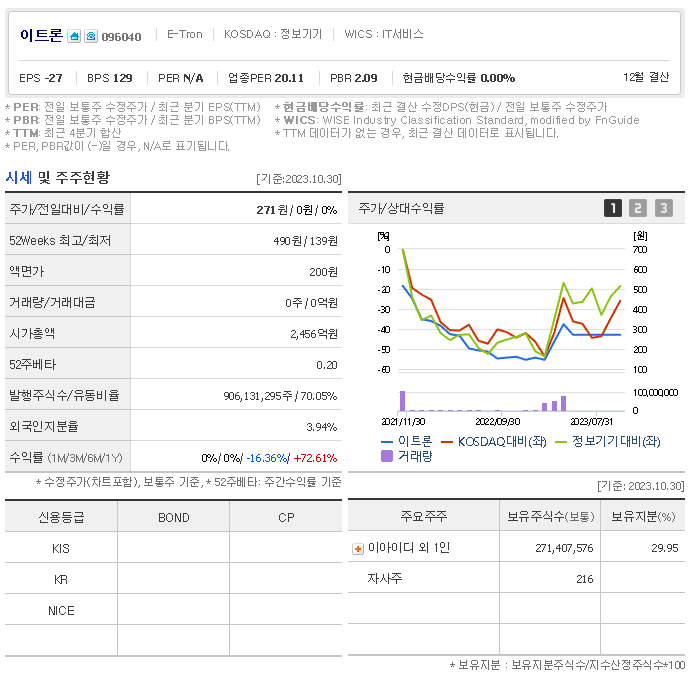This screenshot has height=678, width=695.
Task: Click the BPS 129 value
Action: [x=109, y=78]
